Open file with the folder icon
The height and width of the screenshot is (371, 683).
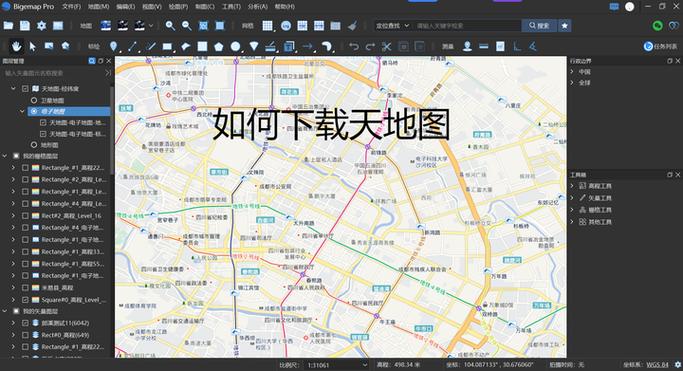point(8,26)
